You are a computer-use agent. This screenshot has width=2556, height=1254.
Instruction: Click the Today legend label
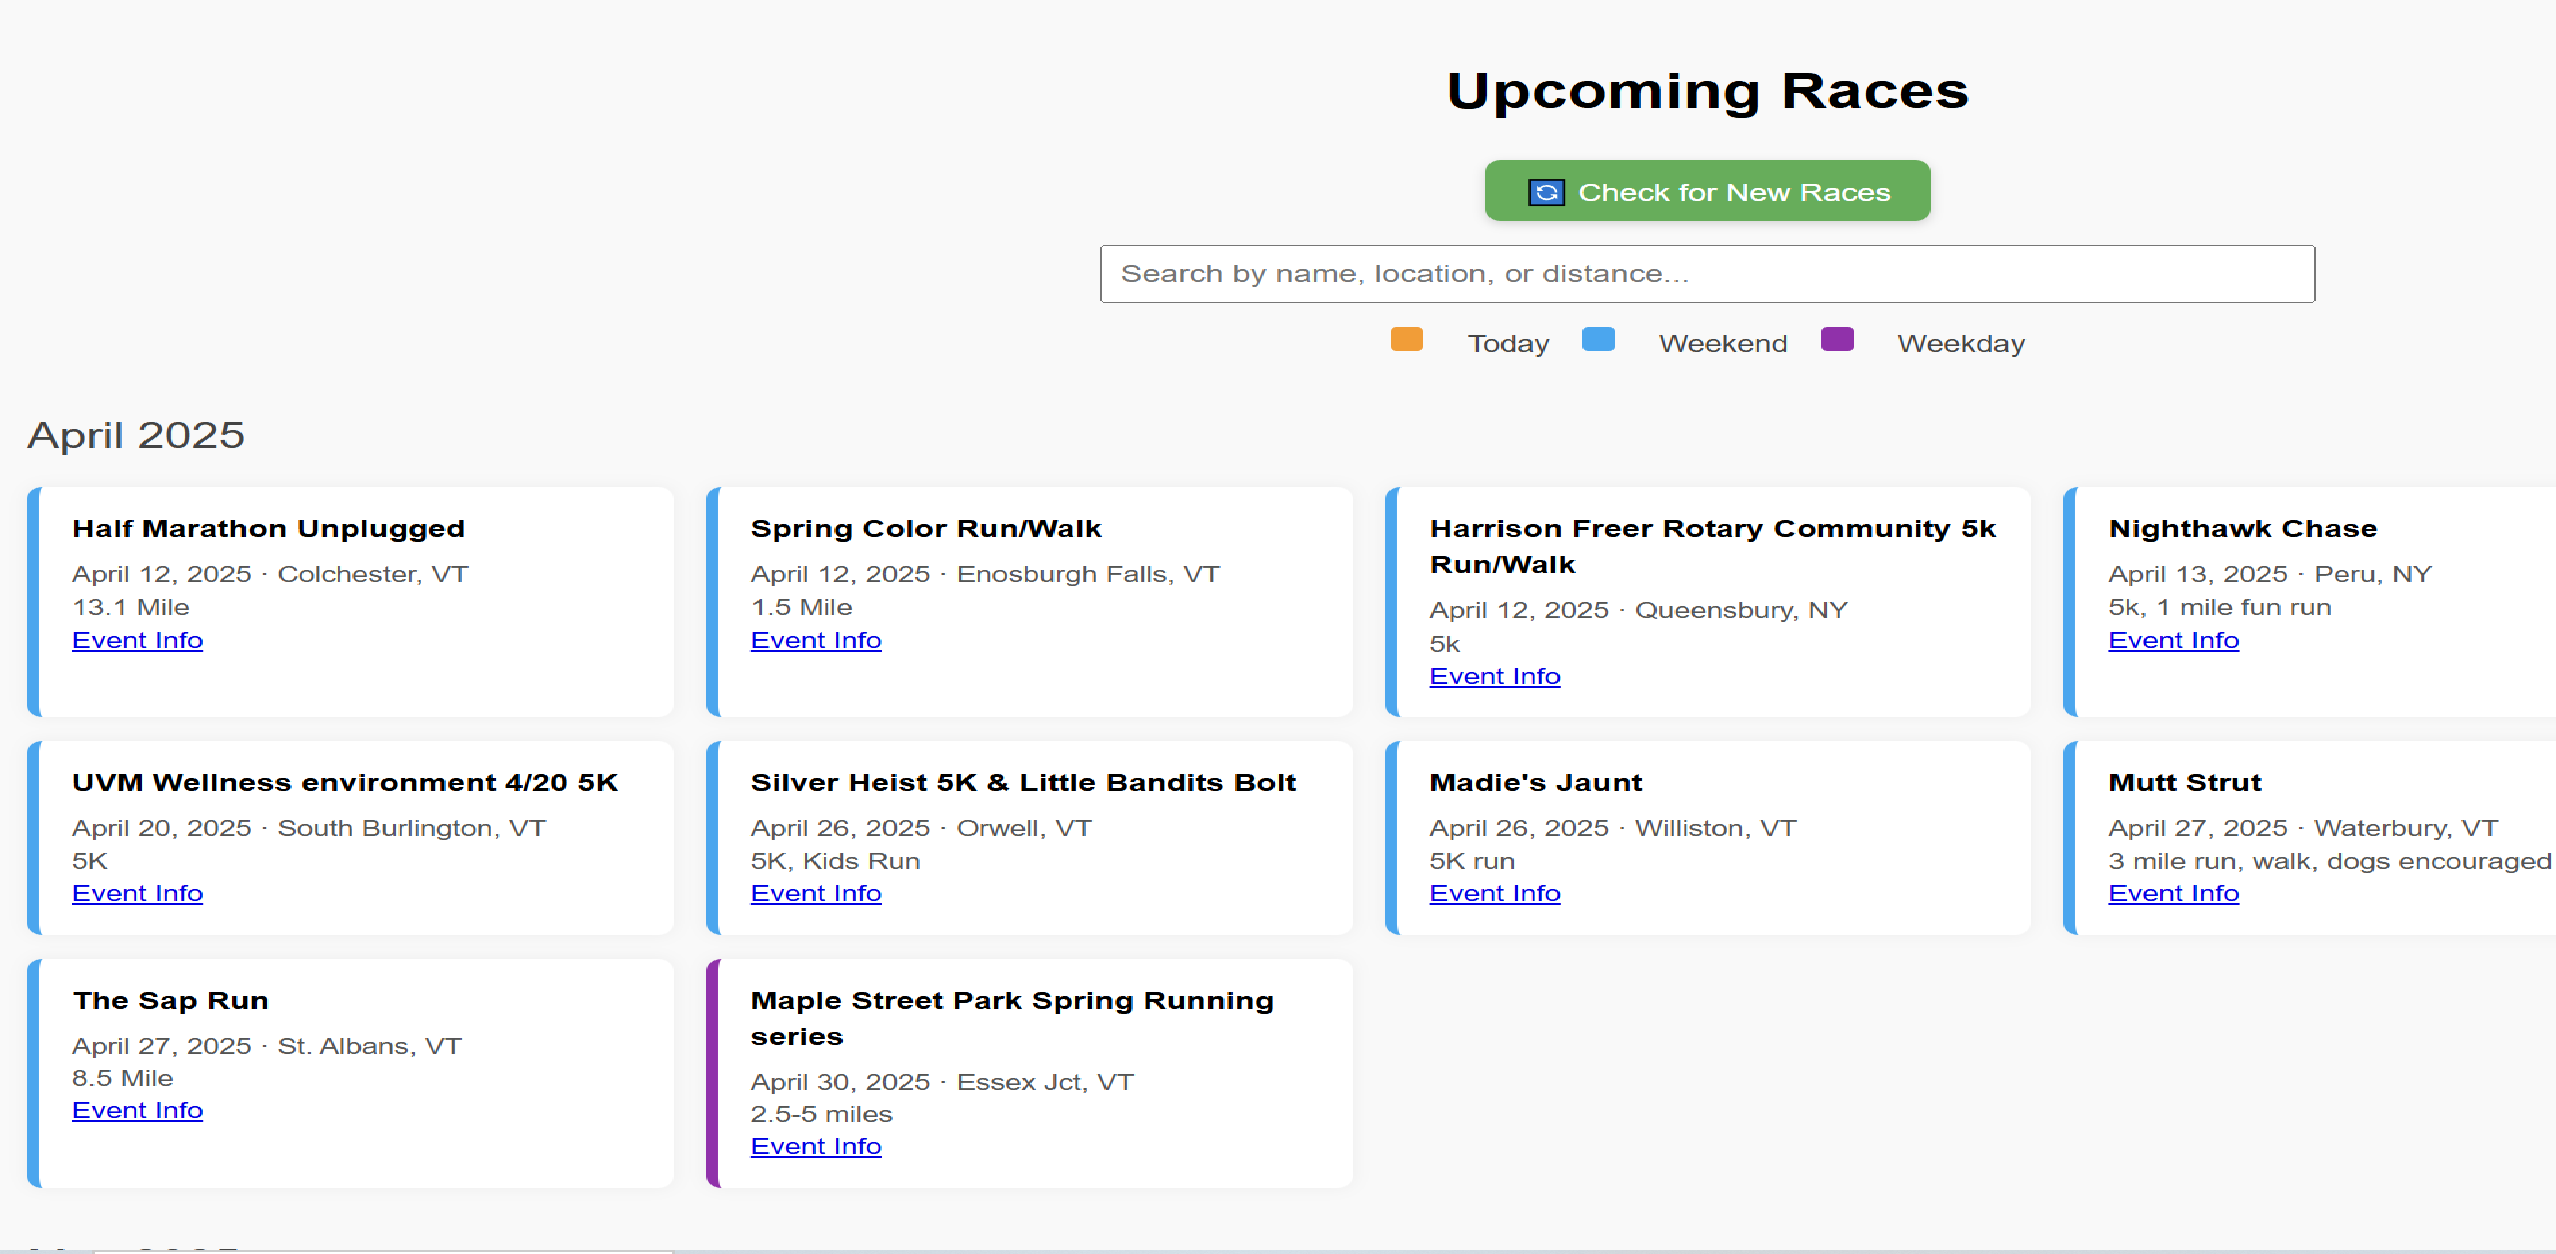[1508, 343]
